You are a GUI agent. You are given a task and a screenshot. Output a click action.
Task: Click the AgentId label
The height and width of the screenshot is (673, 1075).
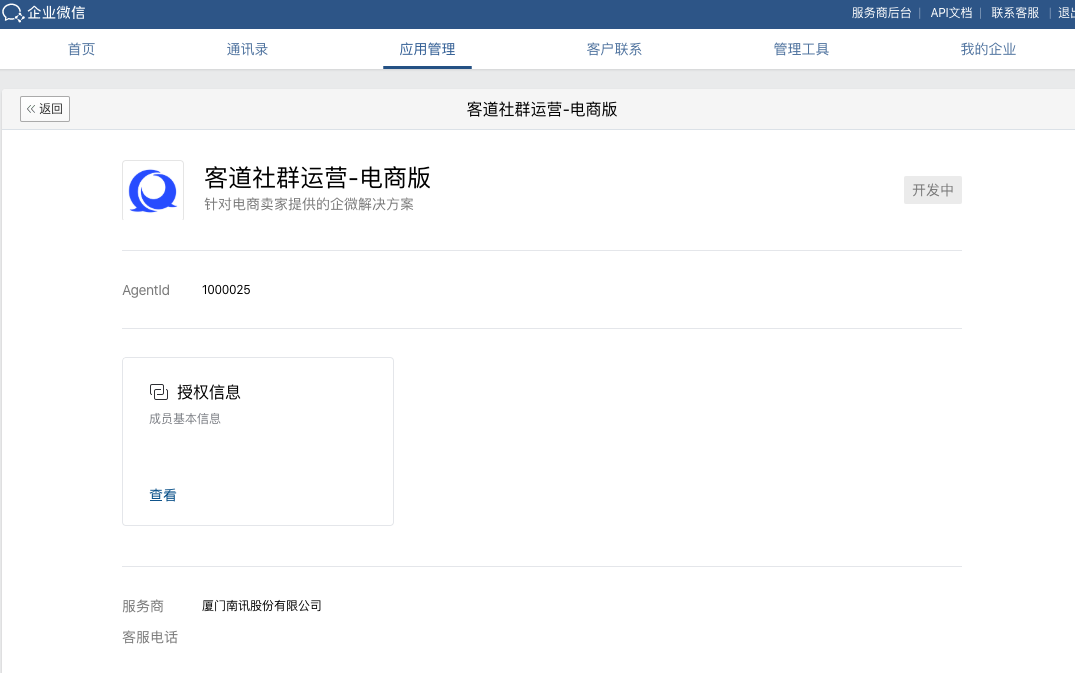(146, 290)
